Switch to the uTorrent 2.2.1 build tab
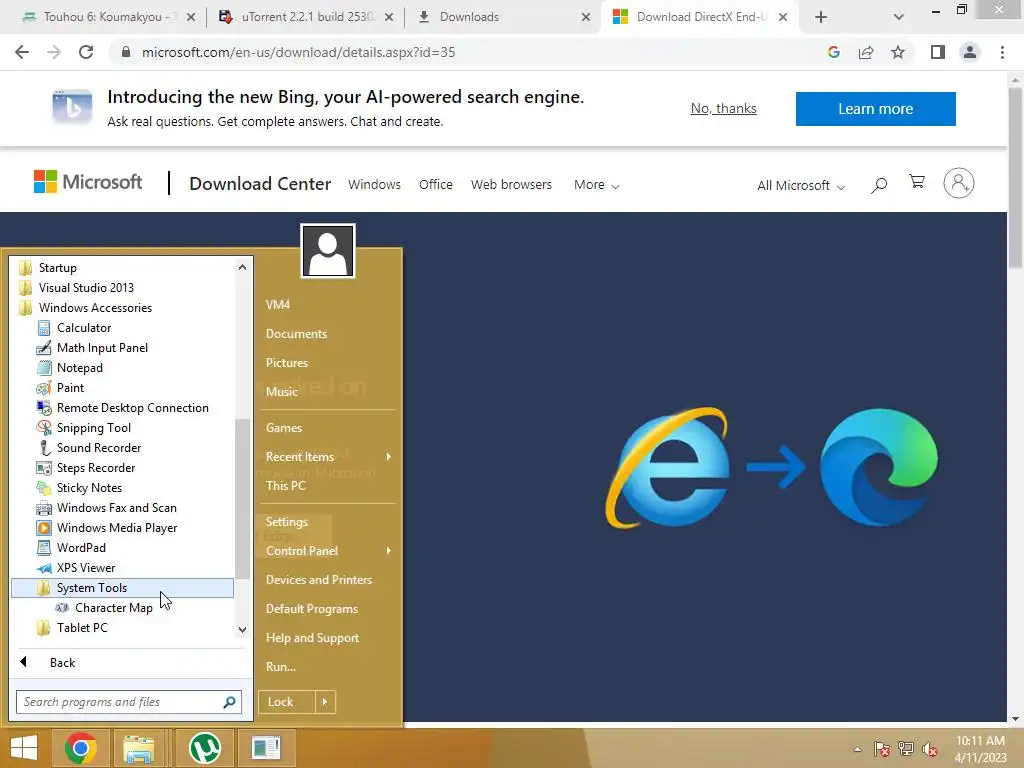Viewport: 1024px width, 768px height. (x=305, y=17)
